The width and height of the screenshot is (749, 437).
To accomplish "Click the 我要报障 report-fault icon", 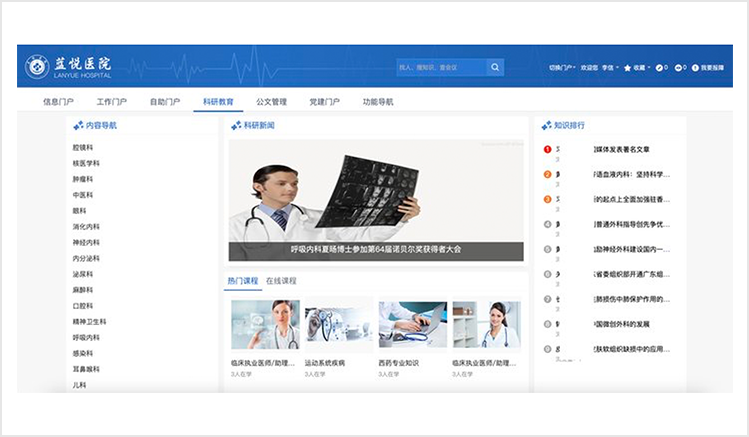I will point(696,68).
